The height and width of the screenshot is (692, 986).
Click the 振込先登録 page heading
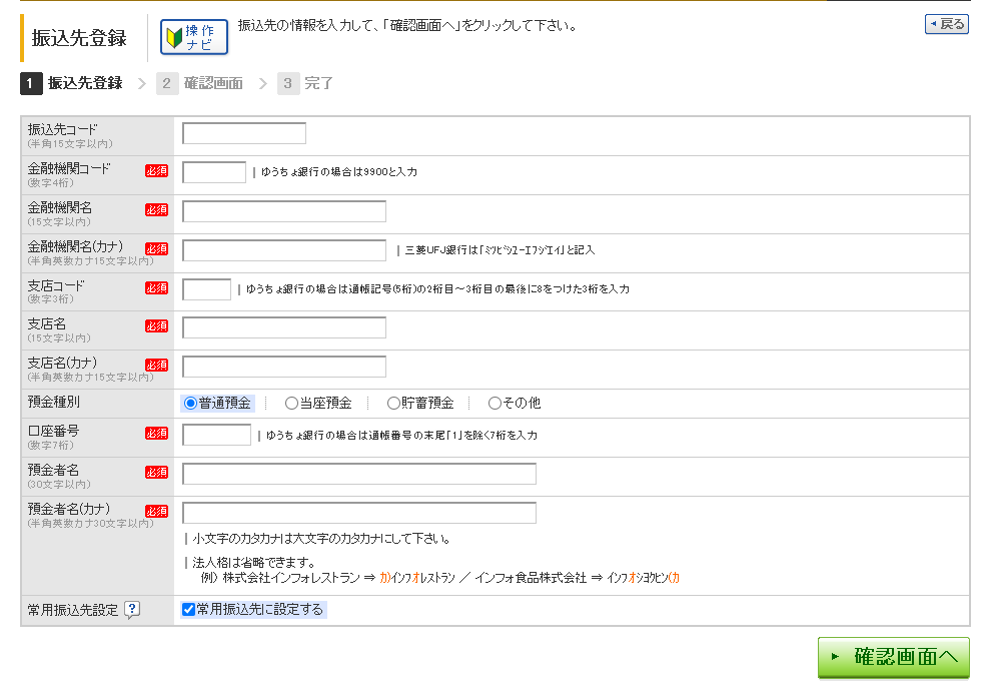click(79, 38)
